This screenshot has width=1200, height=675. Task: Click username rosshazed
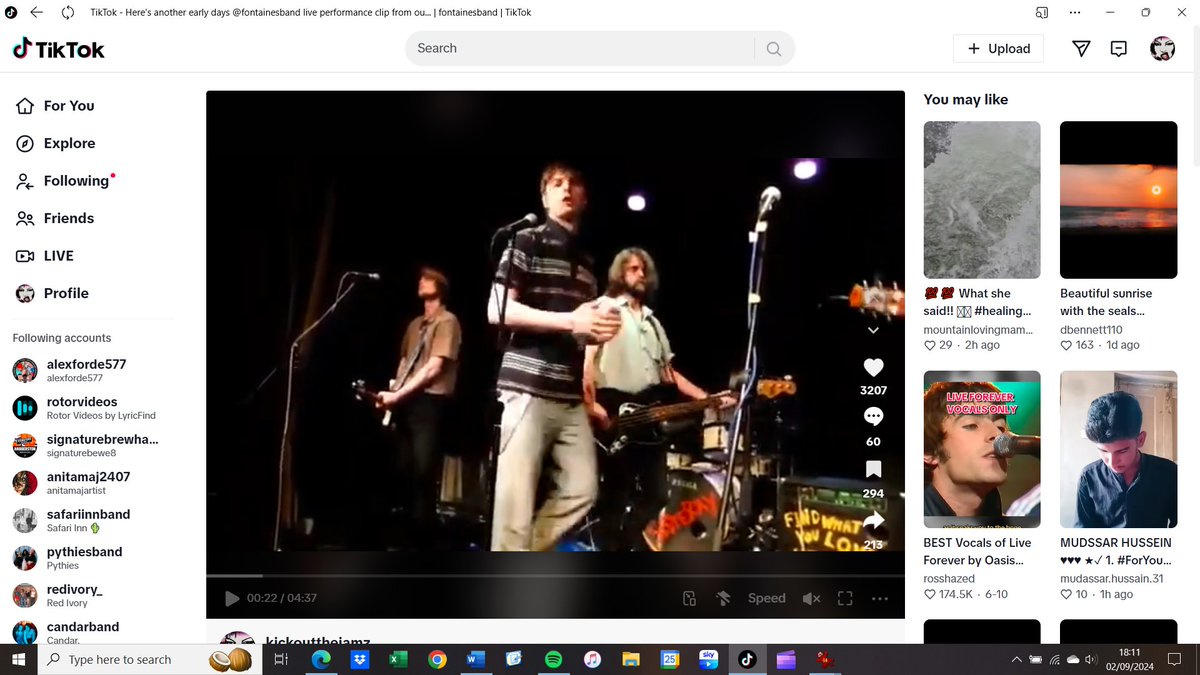951,578
